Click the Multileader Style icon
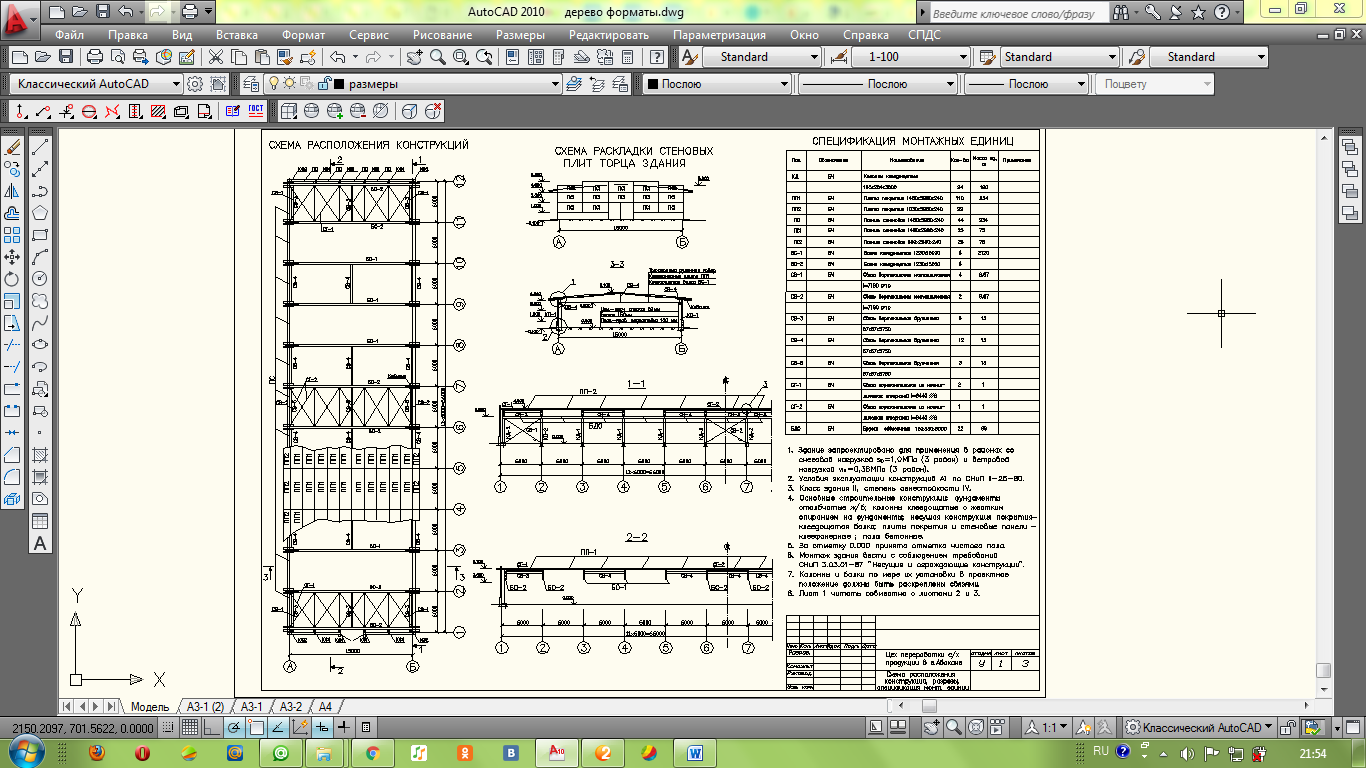This screenshot has width=1366, height=768. 1137,57
